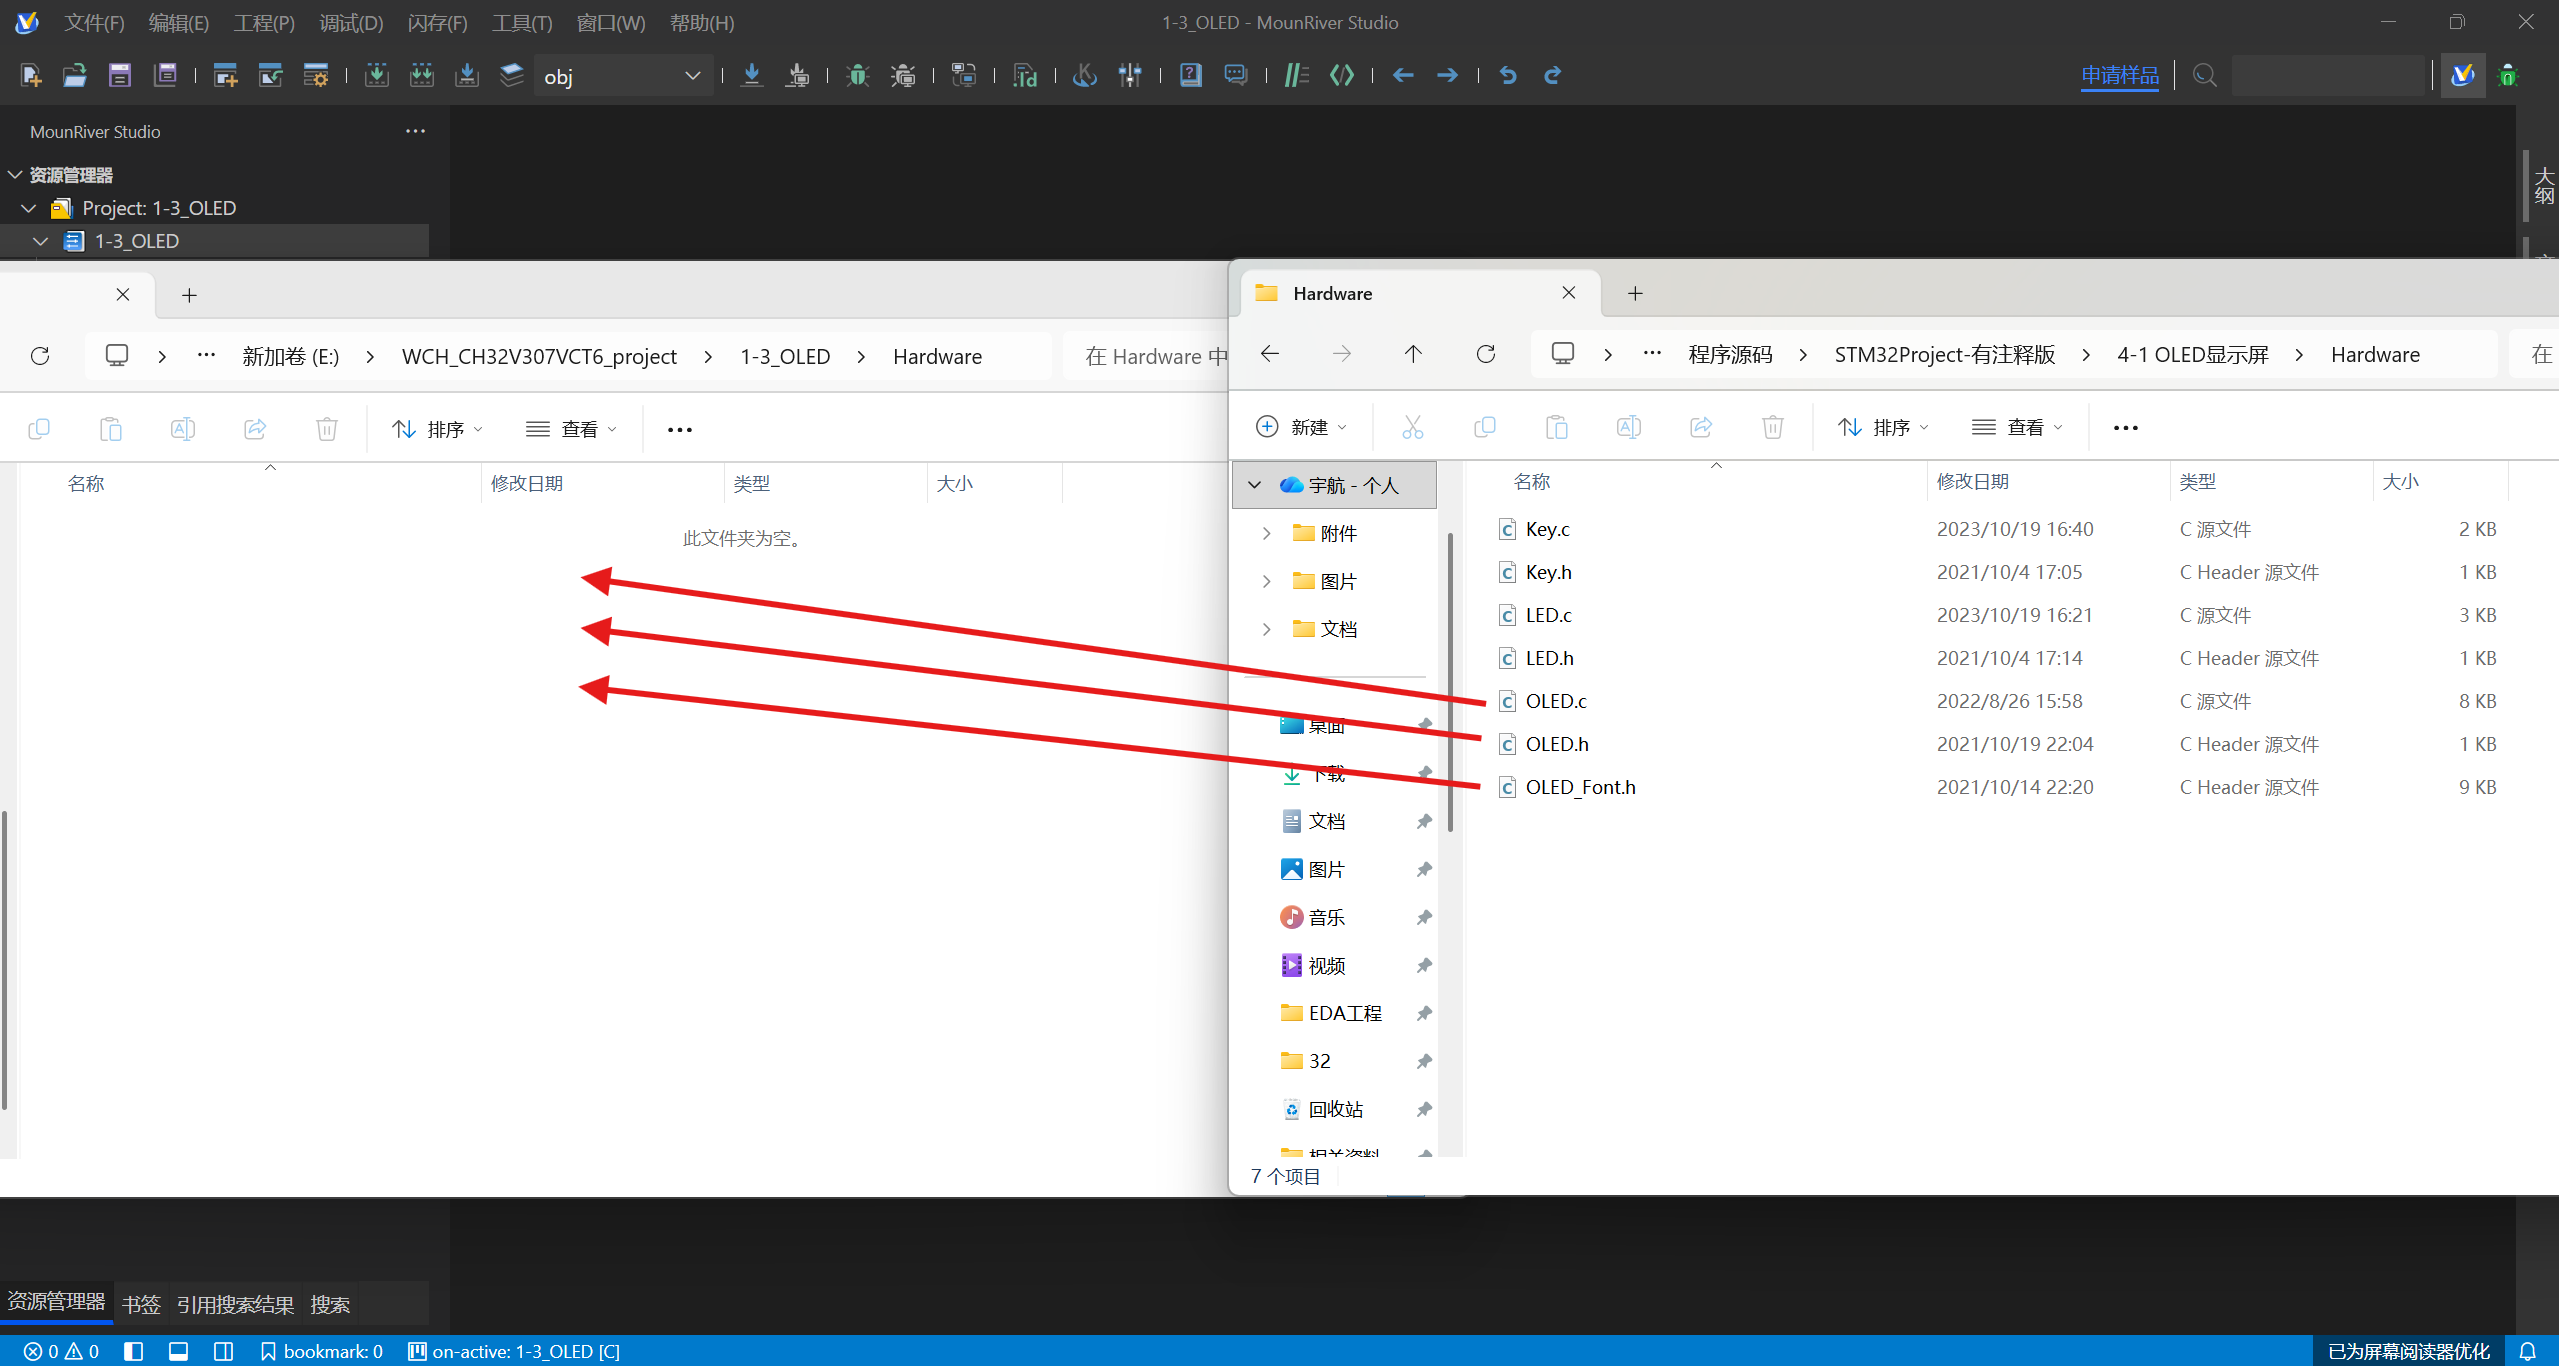Collapse the 宇航 - 个人 navigation node
The width and height of the screenshot is (2559, 1366).
point(1254,485)
